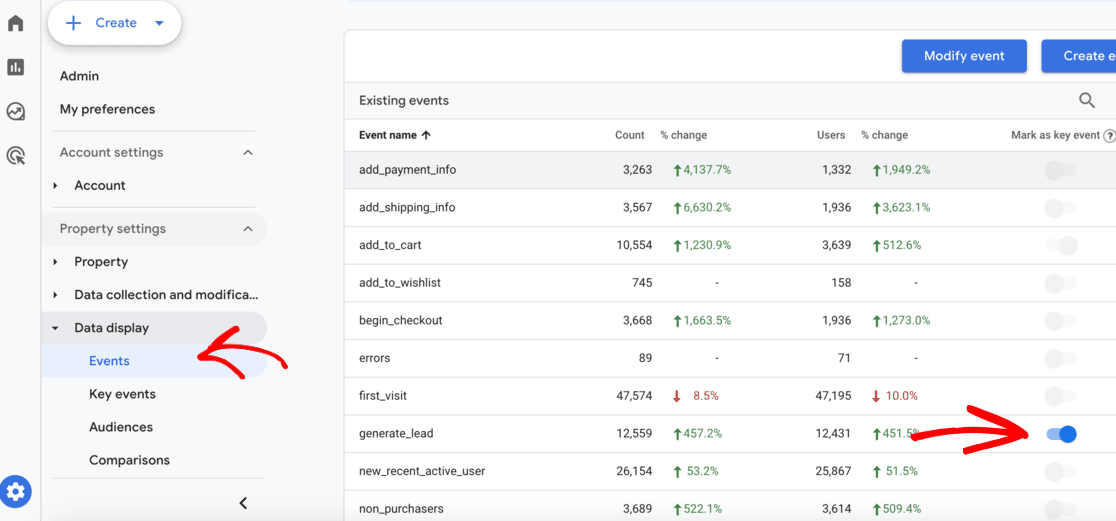Viewport: 1116px width, 521px height.
Task: Click the help icon beside Mark as key event
Action: tap(1109, 136)
